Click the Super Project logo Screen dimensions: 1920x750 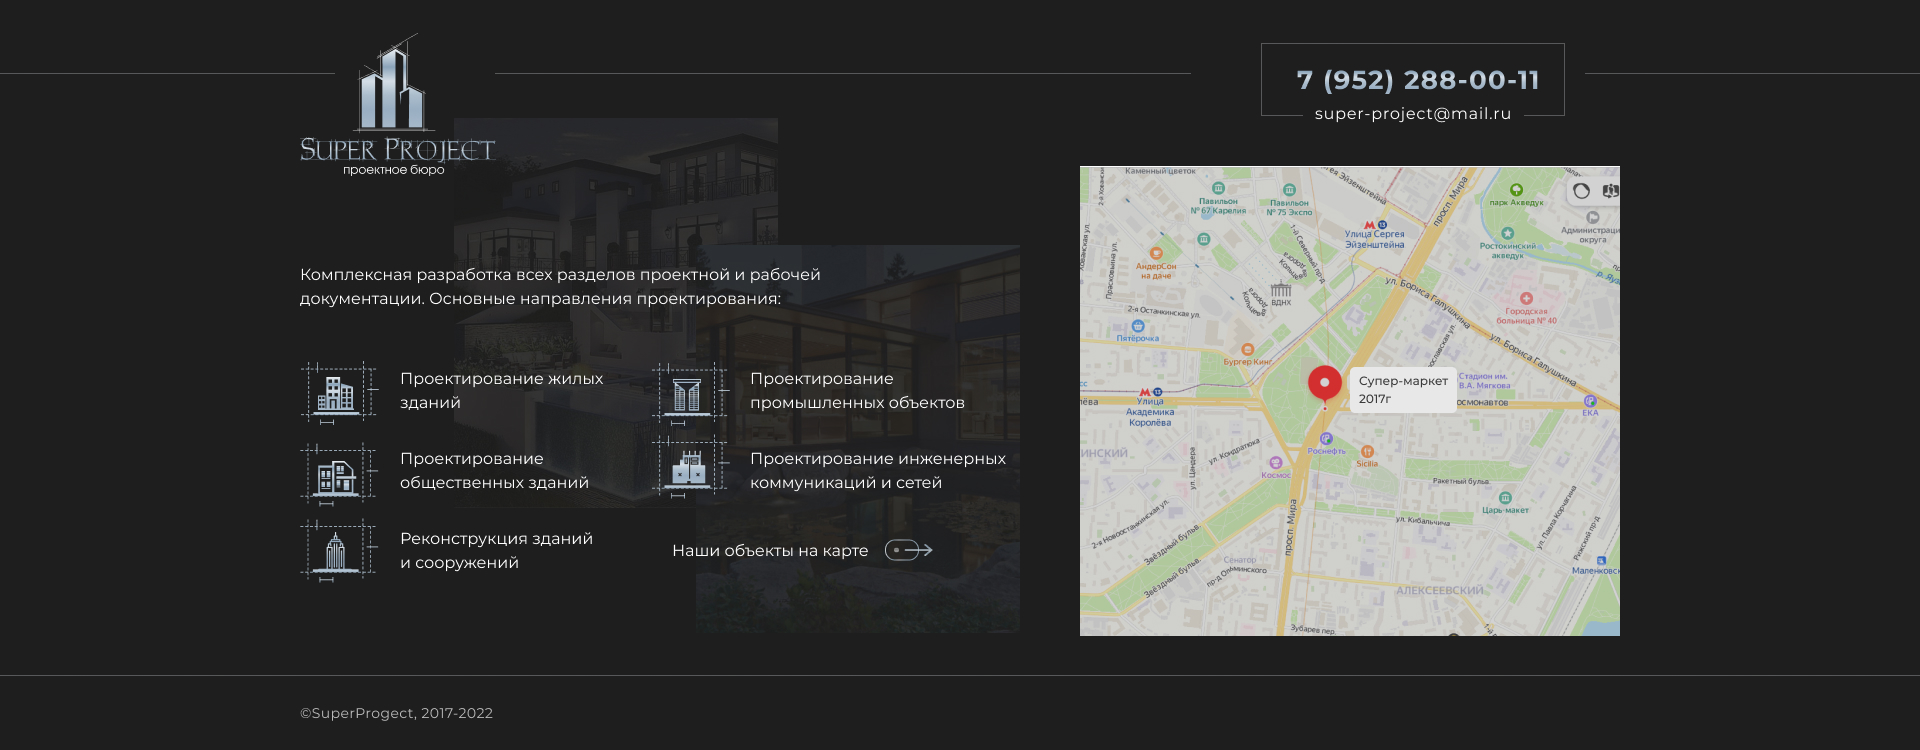click(x=397, y=105)
